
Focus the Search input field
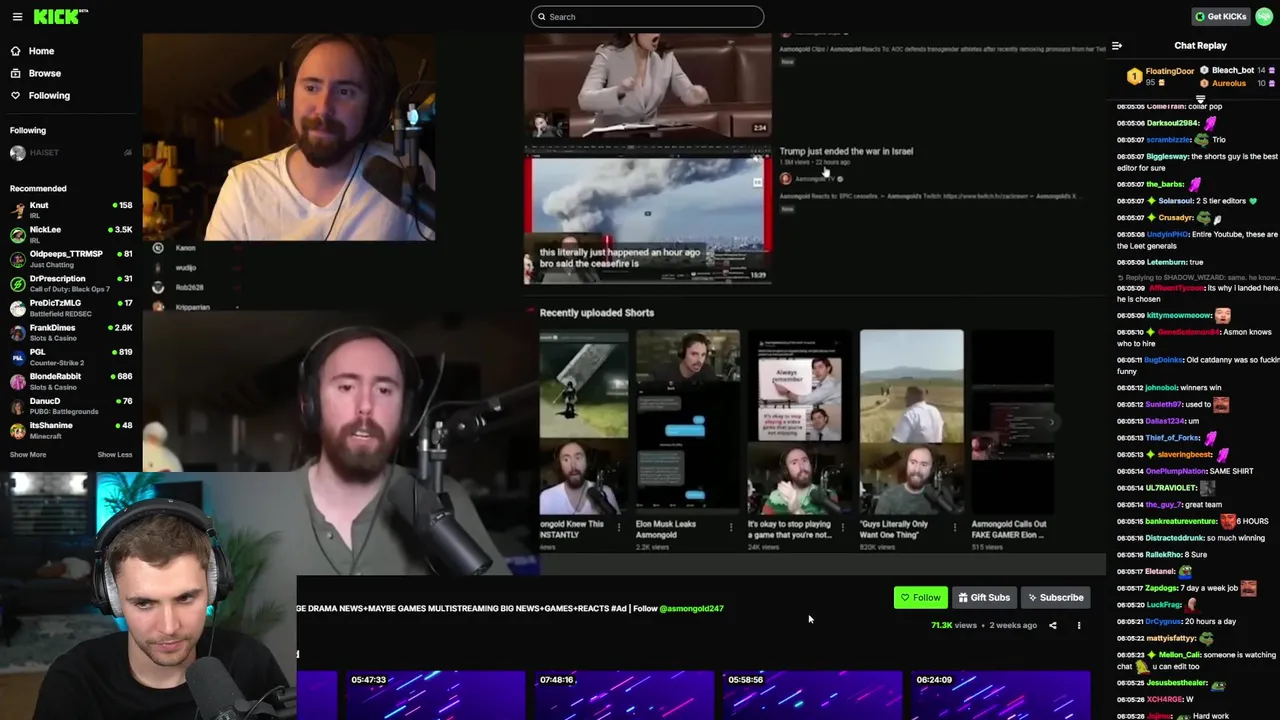point(647,16)
